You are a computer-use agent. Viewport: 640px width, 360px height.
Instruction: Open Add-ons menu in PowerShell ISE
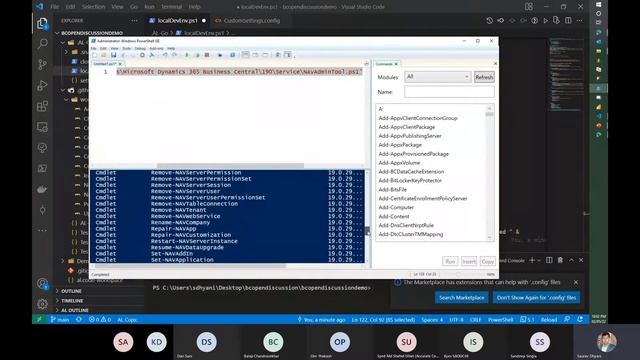[x=156, y=49]
